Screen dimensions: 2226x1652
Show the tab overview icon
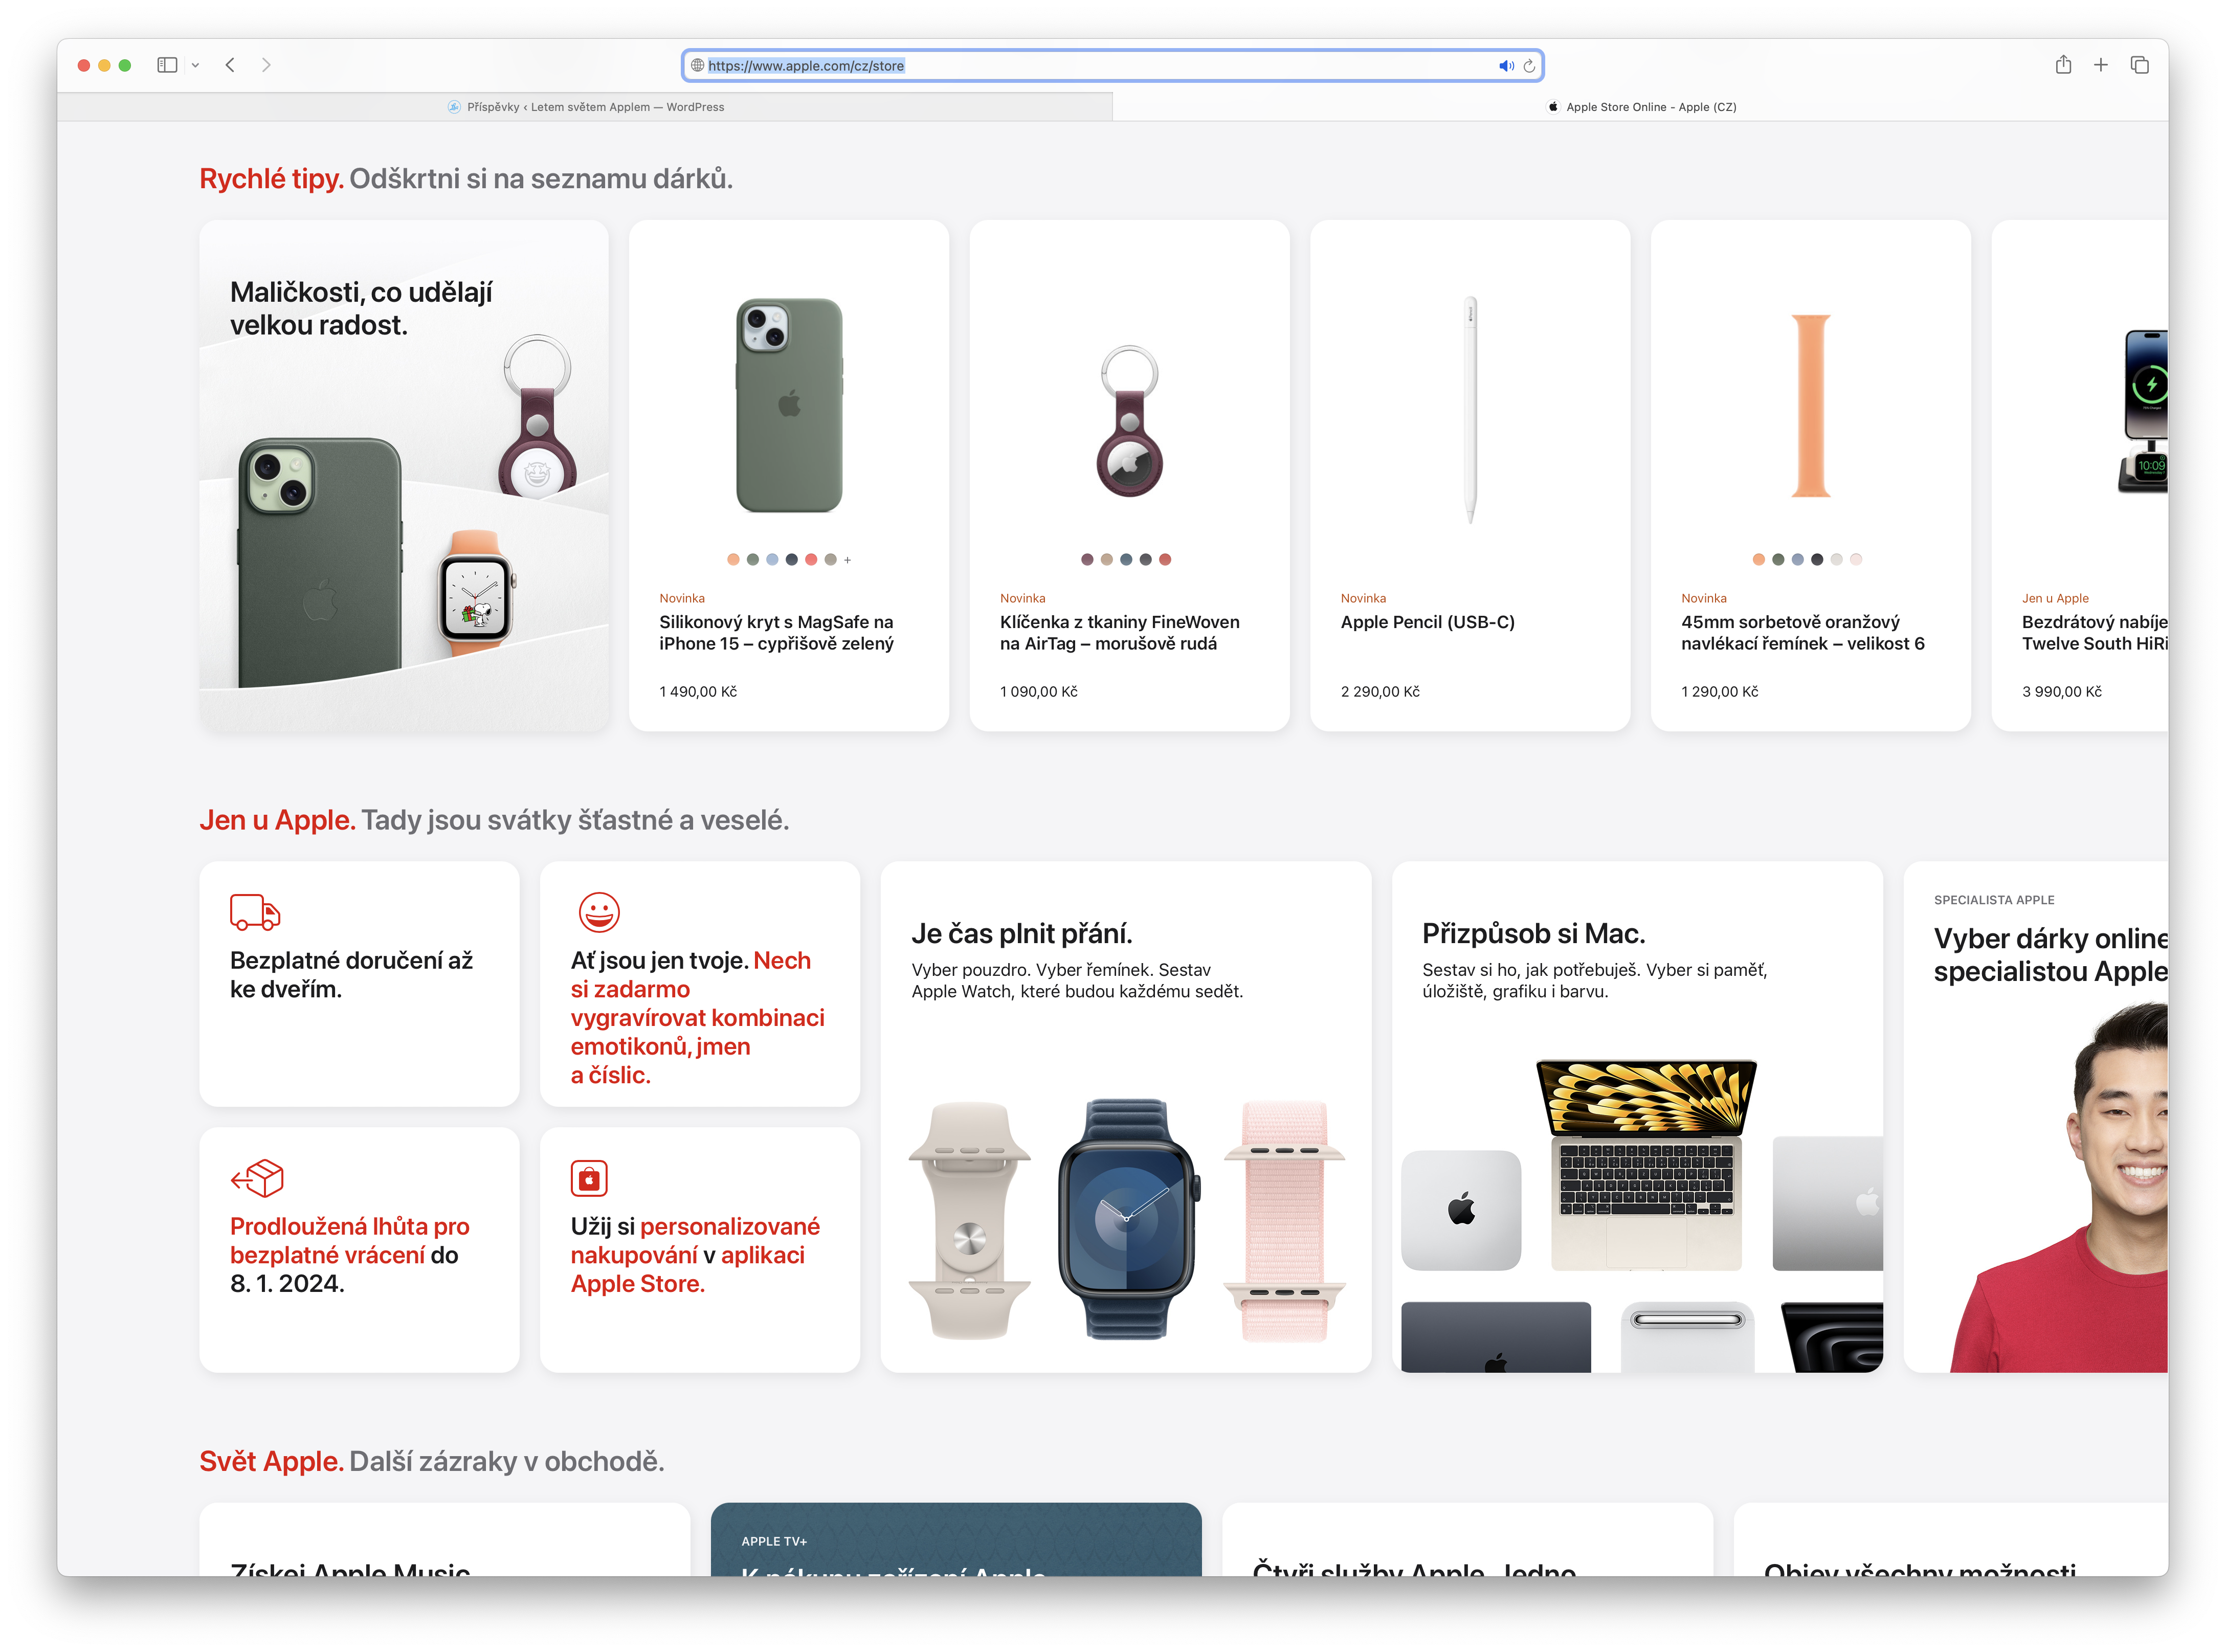[2140, 65]
